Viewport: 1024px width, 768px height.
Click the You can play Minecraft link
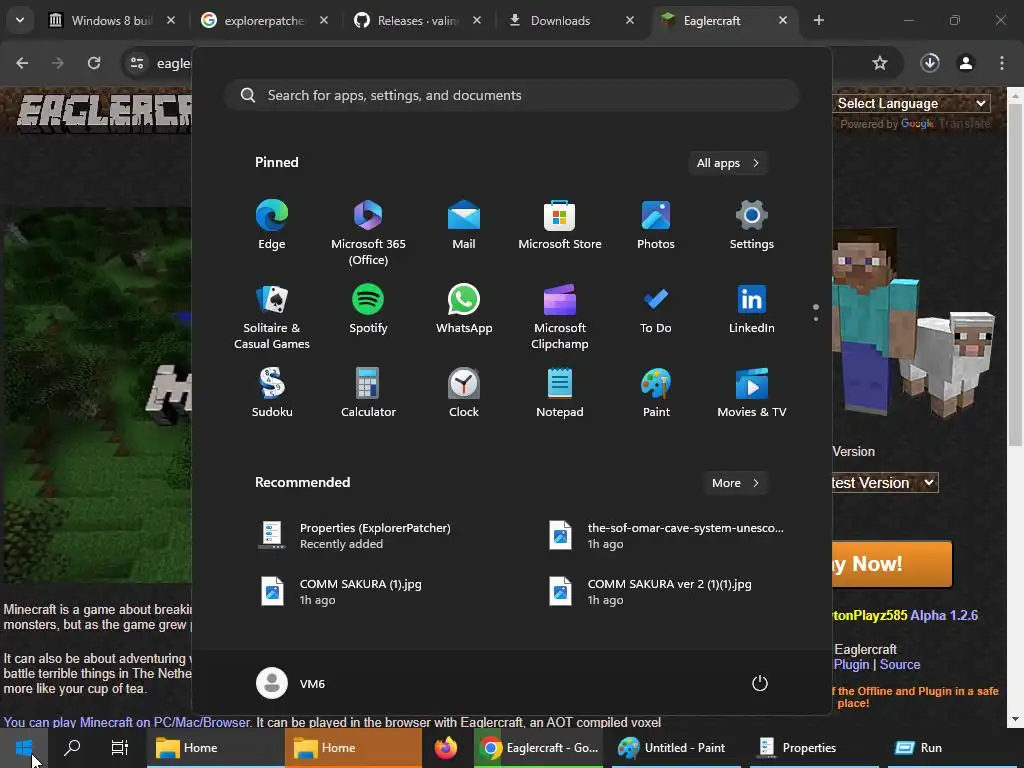tap(127, 722)
